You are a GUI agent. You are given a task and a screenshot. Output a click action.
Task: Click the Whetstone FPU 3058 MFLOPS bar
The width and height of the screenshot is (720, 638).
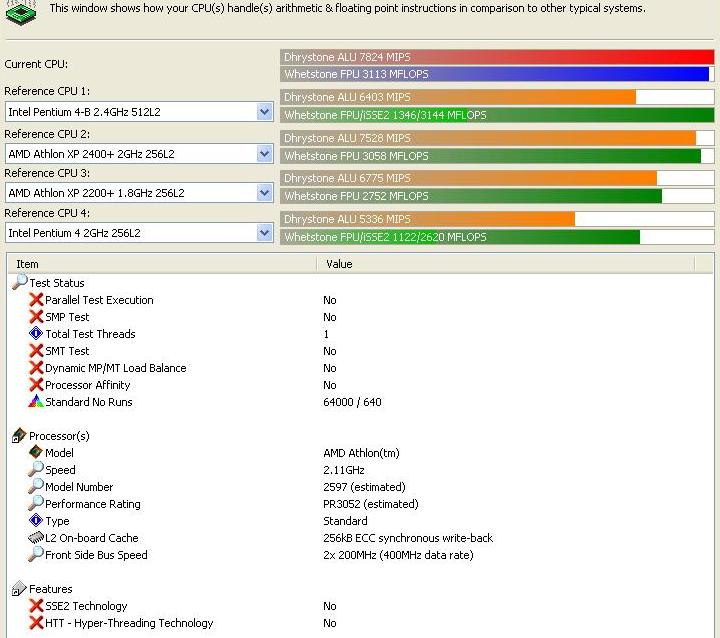point(497,156)
